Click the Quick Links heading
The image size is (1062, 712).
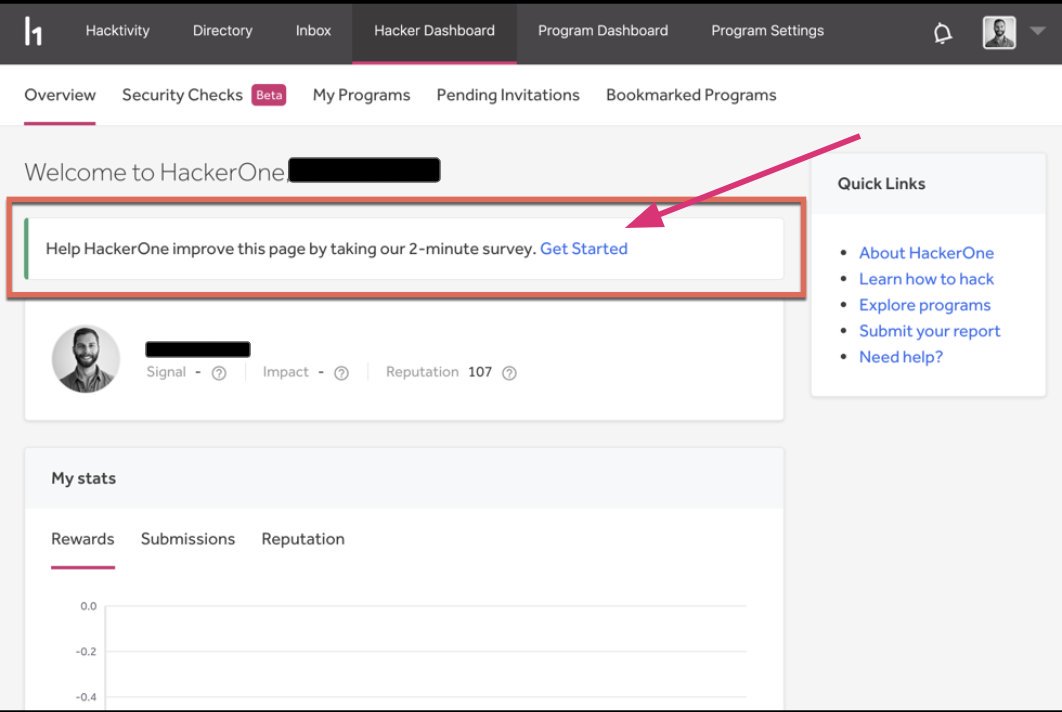click(x=881, y=184)
